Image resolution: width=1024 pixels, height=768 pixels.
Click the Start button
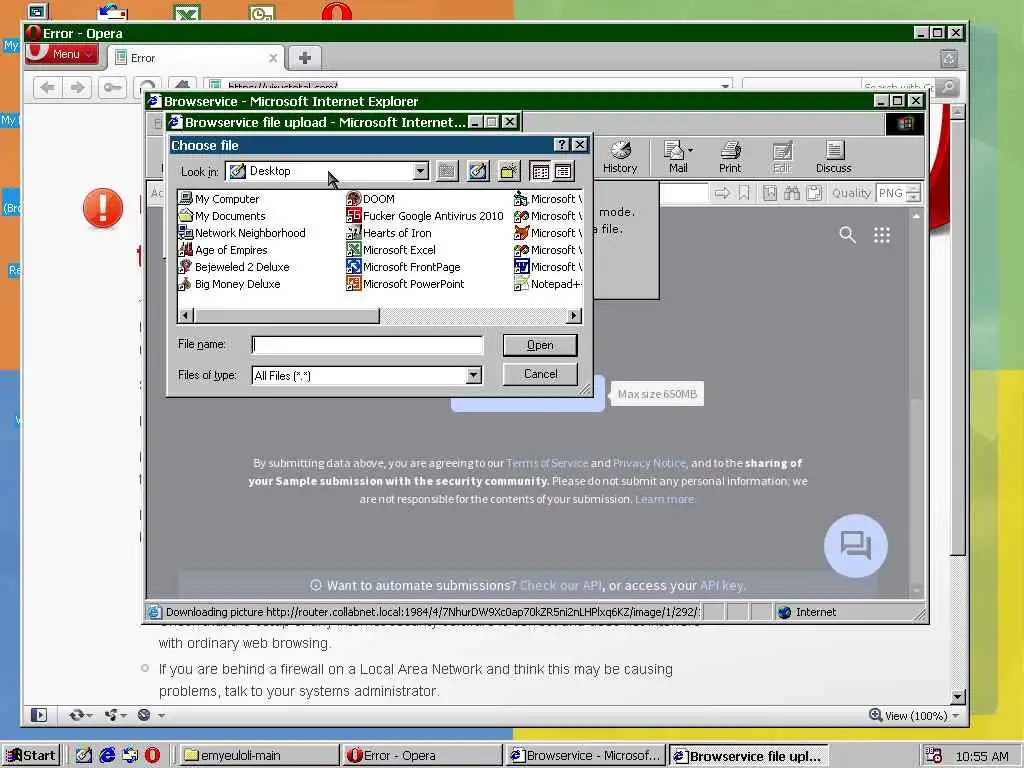click(x=31, y=756)
